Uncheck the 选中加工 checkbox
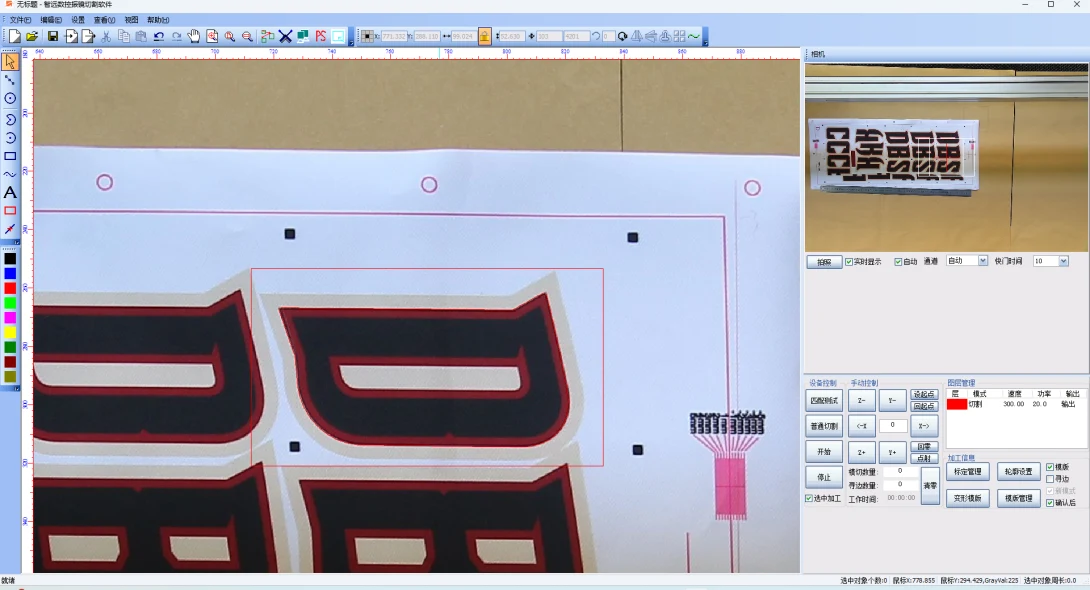This screenshot has height=590, width=1090. (x=810, y=498)
